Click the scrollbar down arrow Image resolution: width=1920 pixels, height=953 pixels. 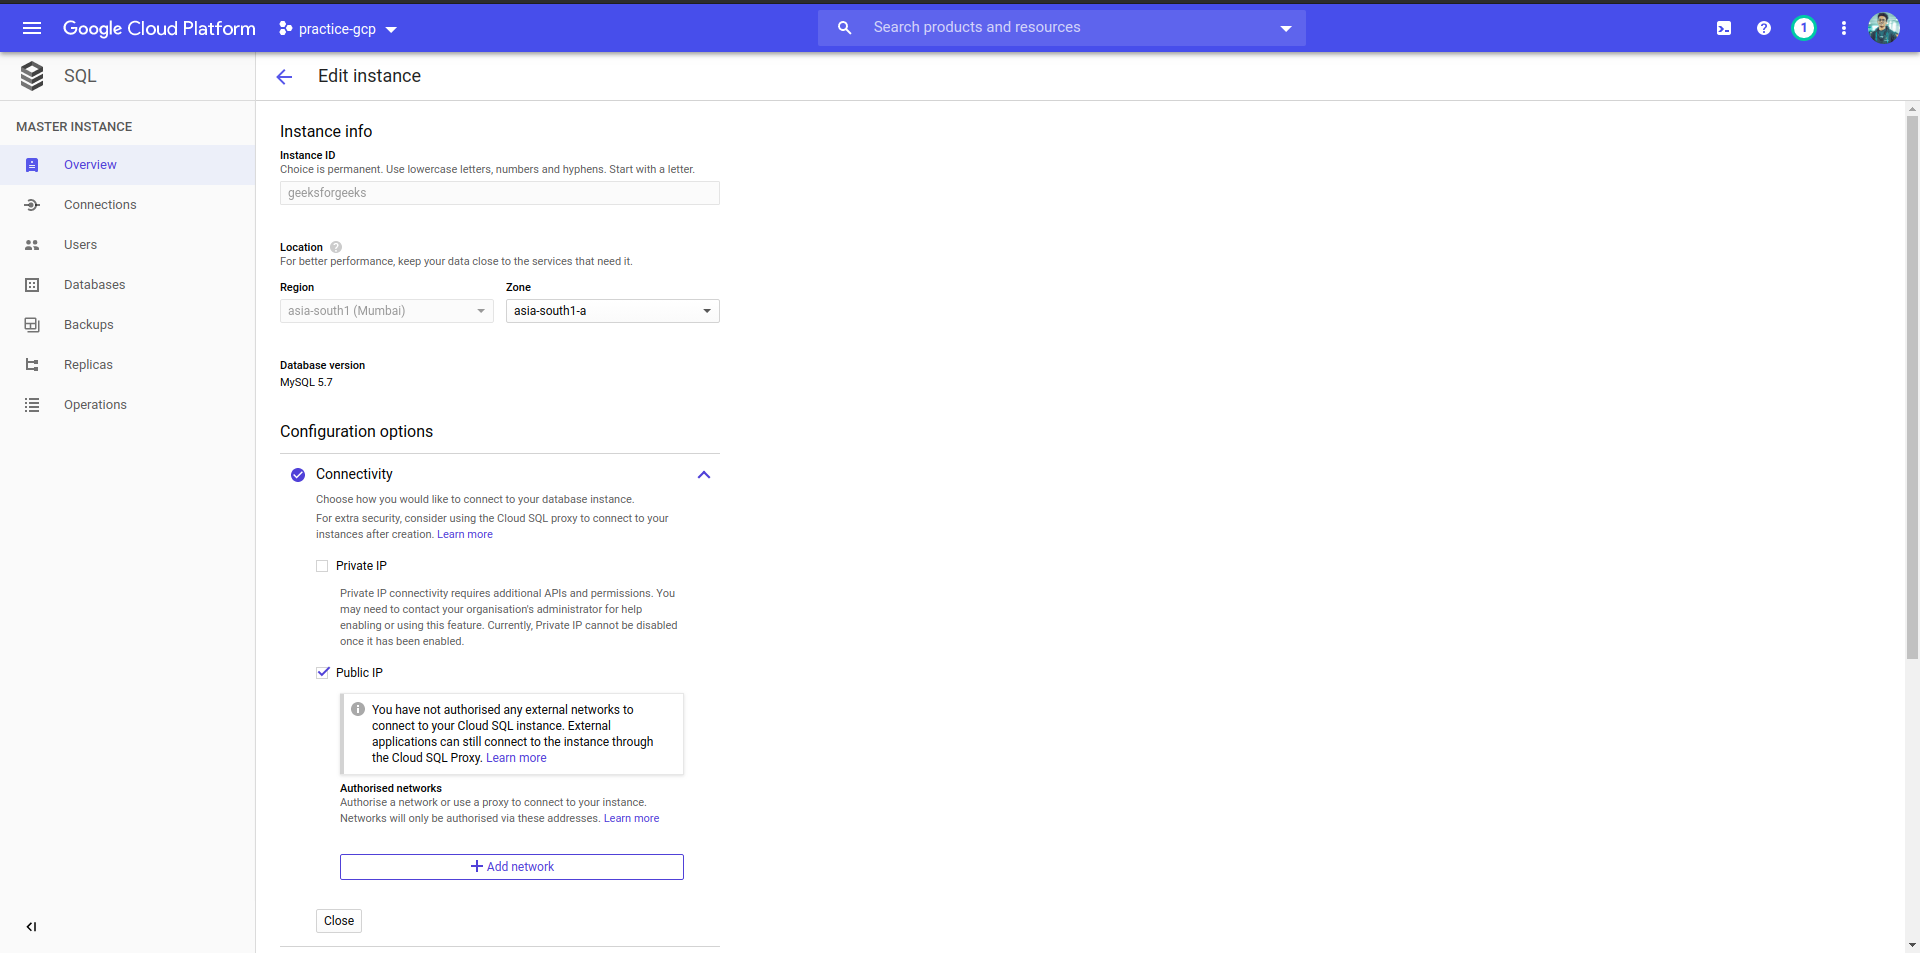(x=1912, y=945)
